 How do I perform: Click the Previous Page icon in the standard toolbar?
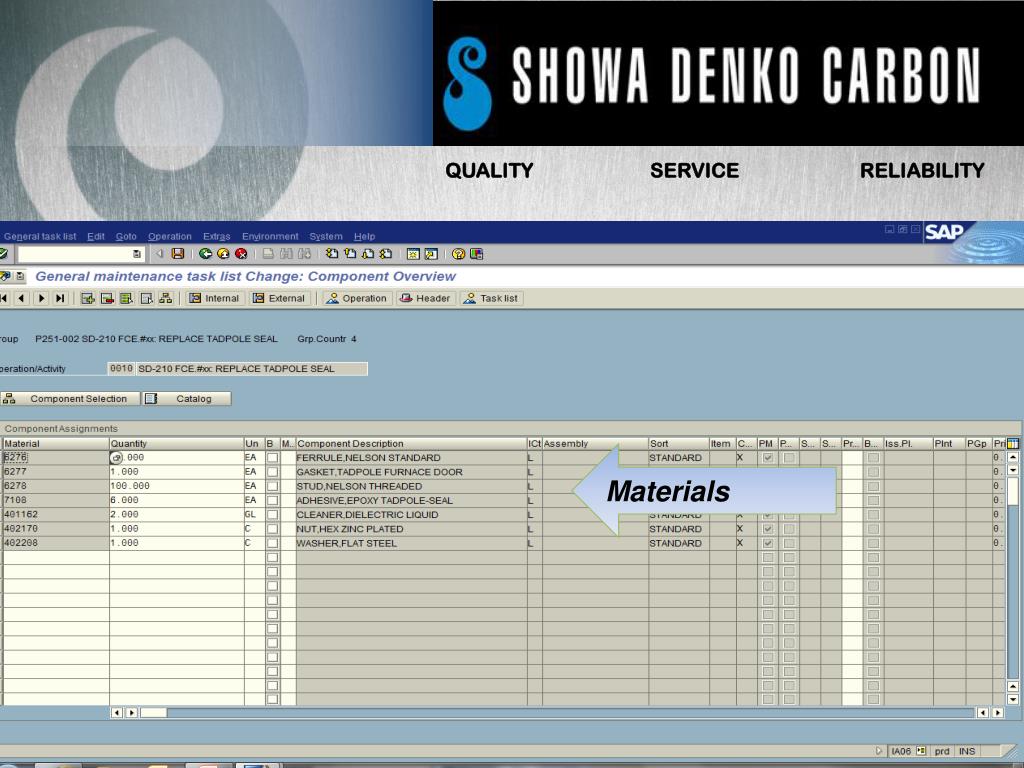[x=350, y=254]
